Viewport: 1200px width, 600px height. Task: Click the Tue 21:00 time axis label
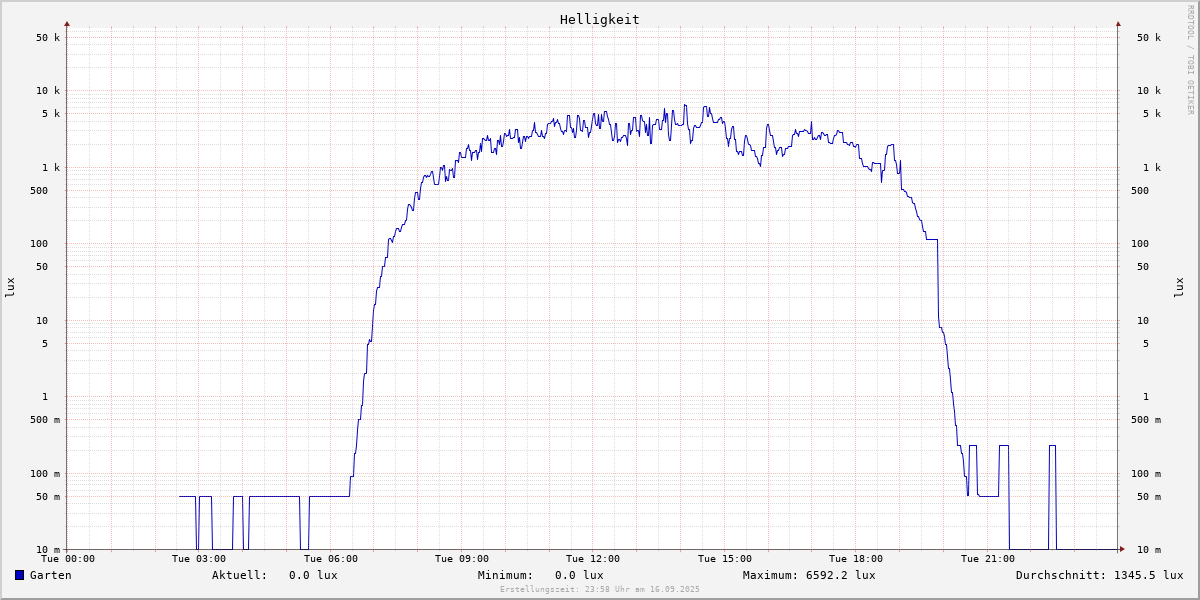point(987,559)
